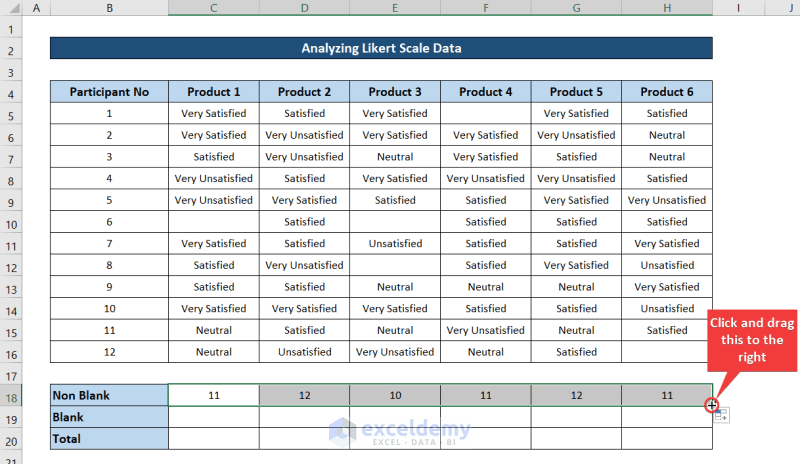Click the red drag instruction callout
This screenshot has width=800, height=464.
coord(752,340)
